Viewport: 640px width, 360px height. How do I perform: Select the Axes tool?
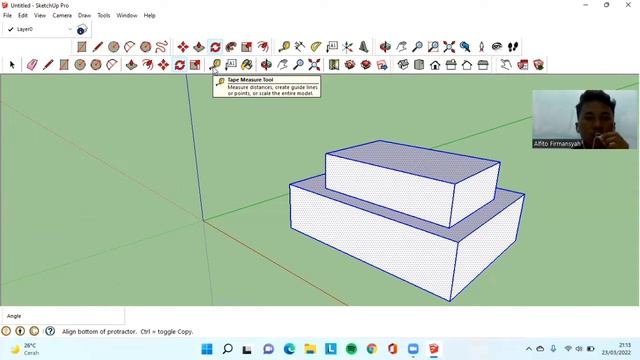tap(347, 47)
